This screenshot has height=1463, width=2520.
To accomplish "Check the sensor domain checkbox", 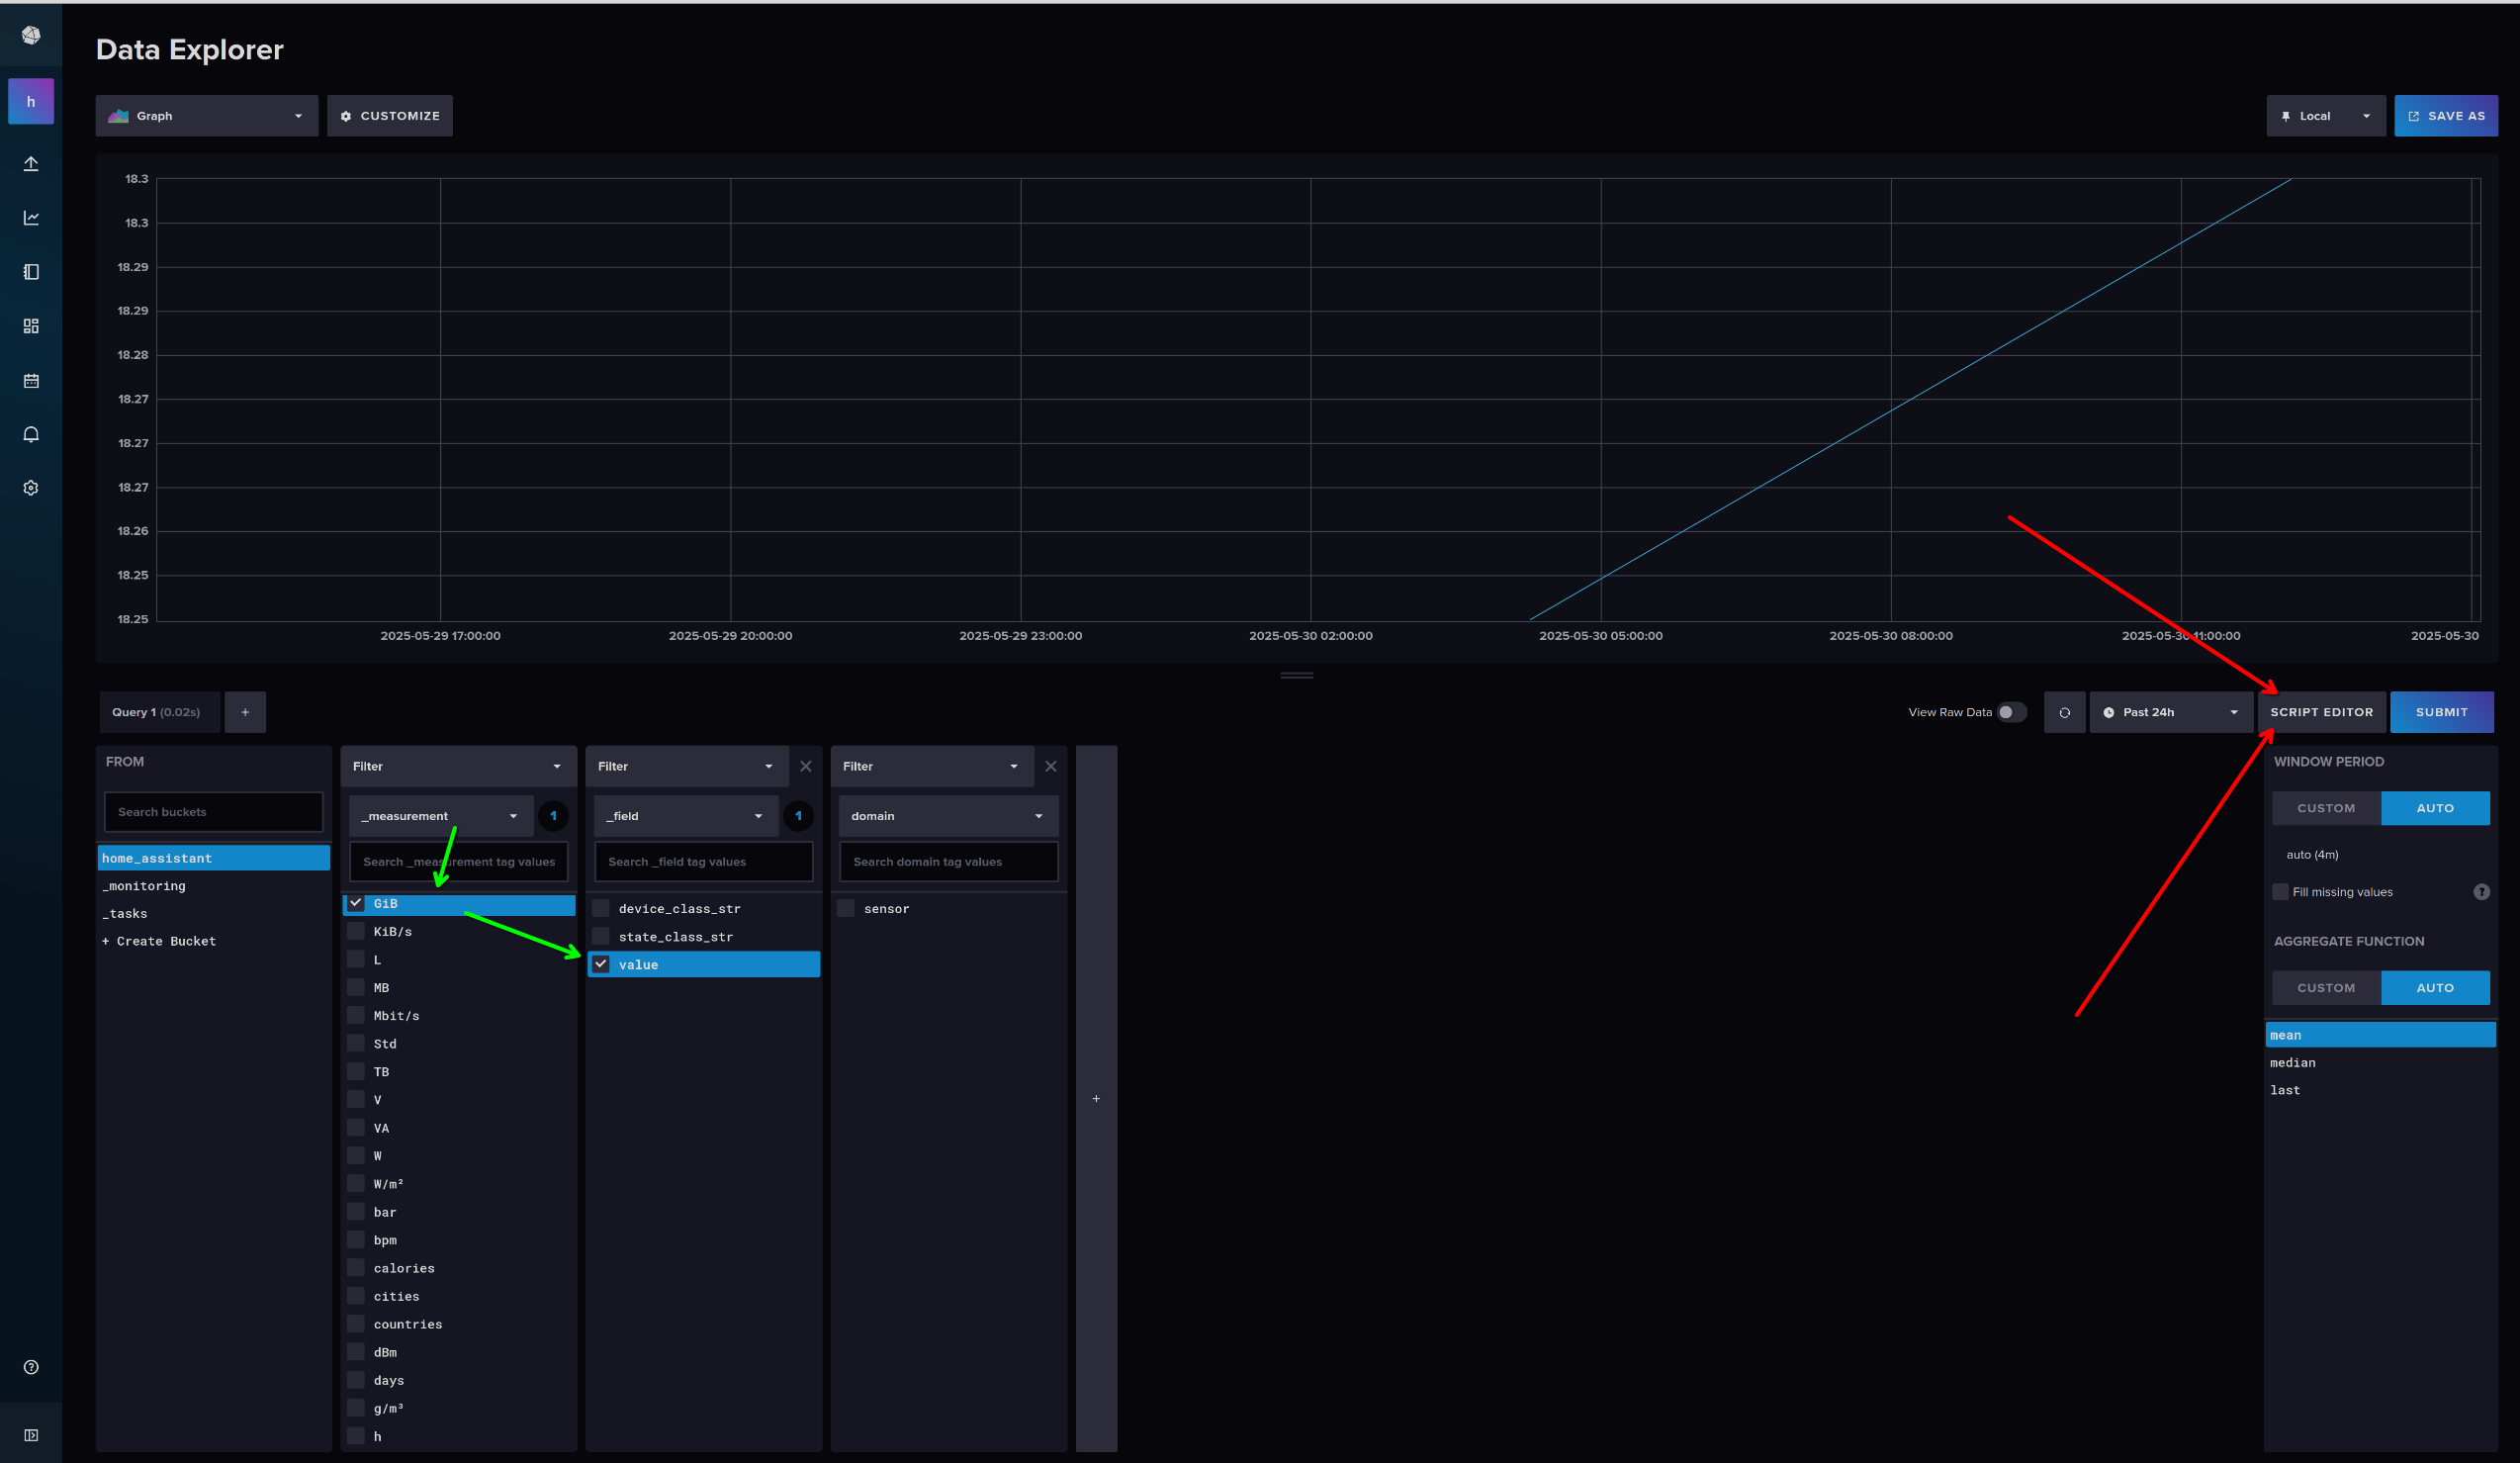I will click(x=846, y=908).
